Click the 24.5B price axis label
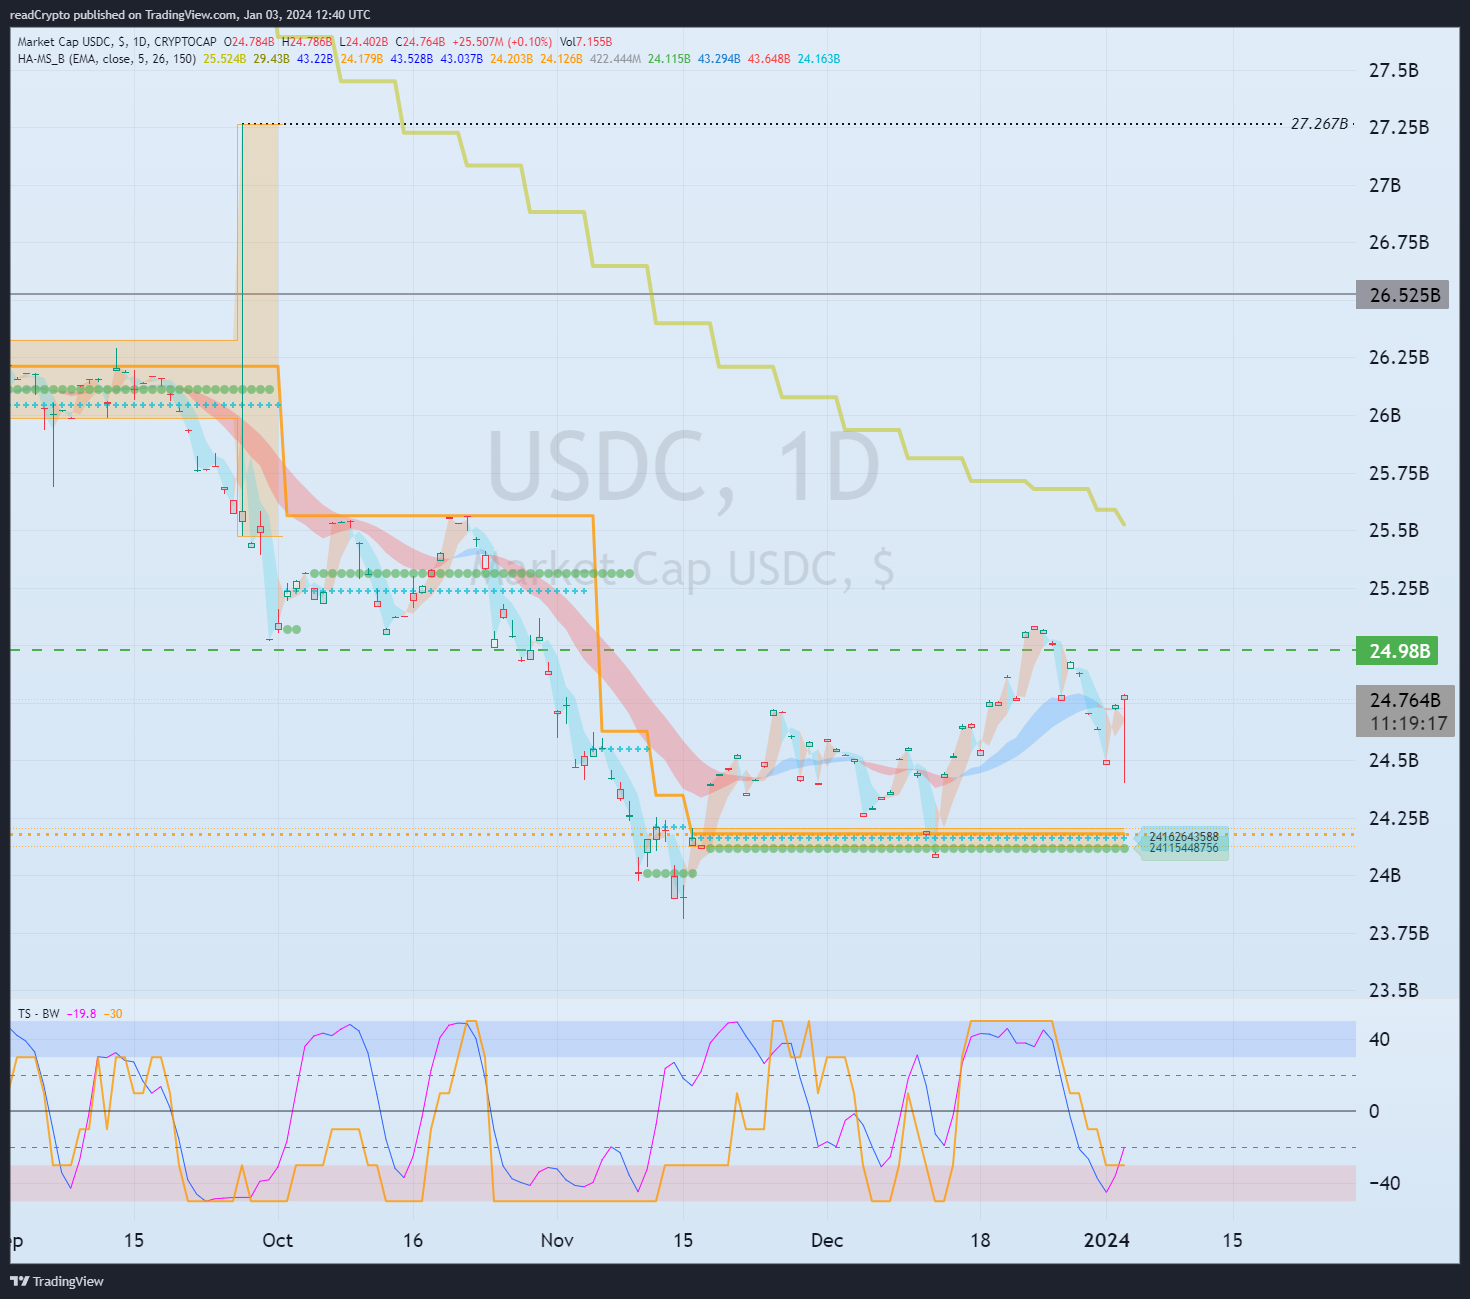This screenshot has width=1470, height=1299. tap(1393, 760)
